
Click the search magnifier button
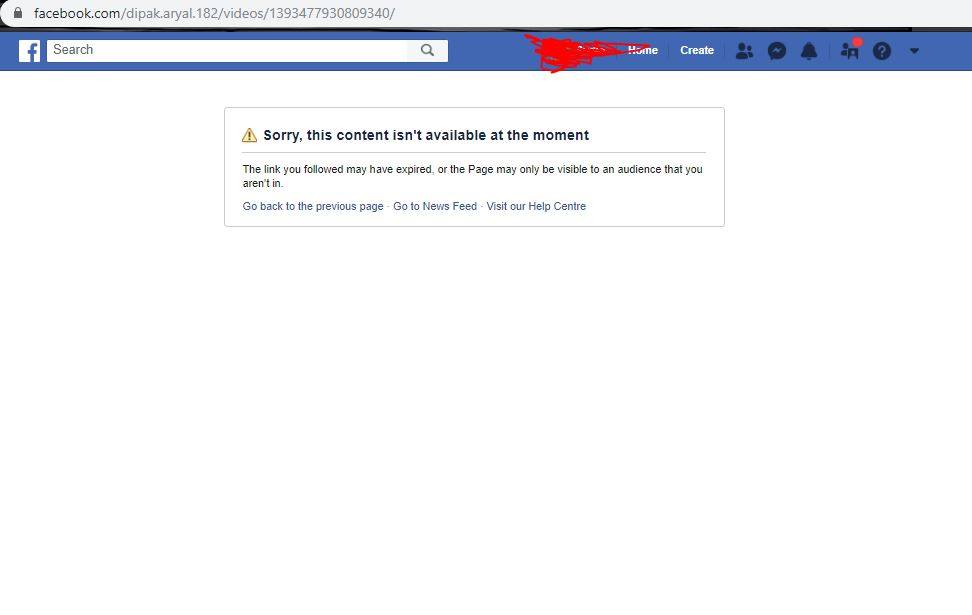pyautogui.click(x=427, y=50)
